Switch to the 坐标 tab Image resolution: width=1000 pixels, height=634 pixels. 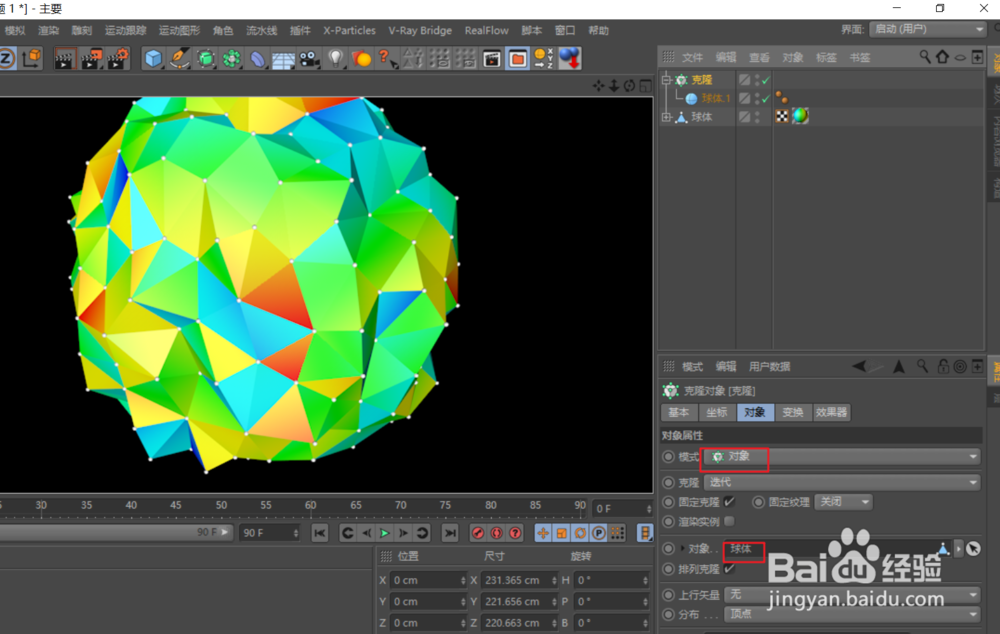coord(717,413)
